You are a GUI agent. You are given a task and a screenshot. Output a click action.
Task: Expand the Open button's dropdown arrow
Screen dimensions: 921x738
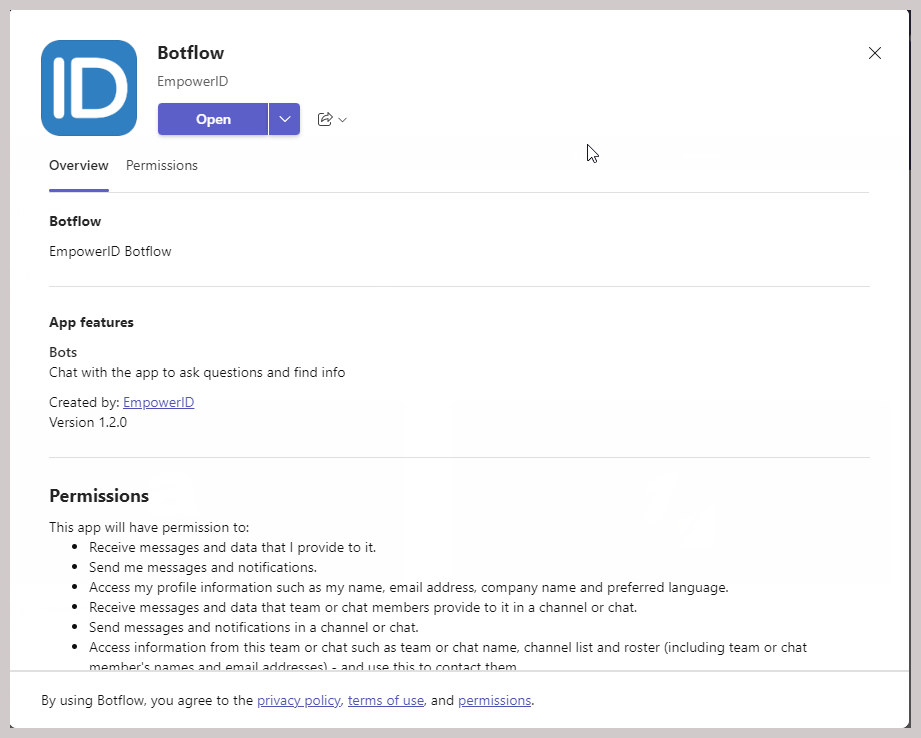(x=284, y=118)
